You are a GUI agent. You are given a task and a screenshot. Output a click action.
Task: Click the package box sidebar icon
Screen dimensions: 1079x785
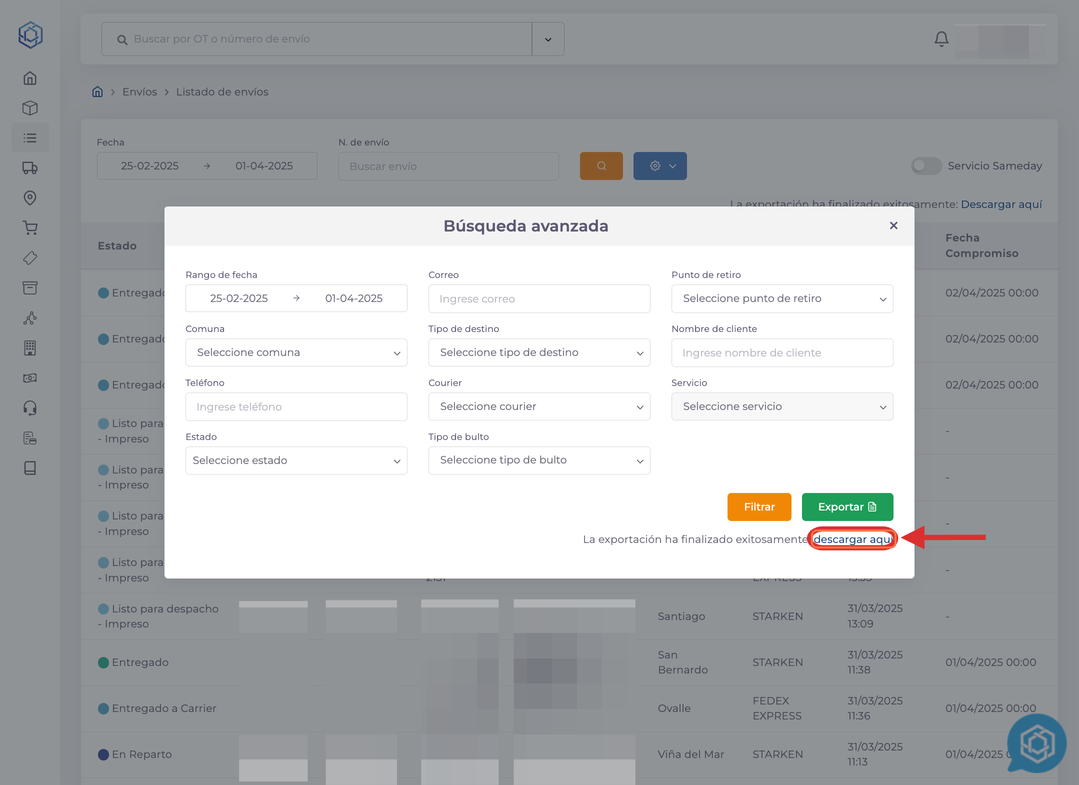tap(30, 108)
